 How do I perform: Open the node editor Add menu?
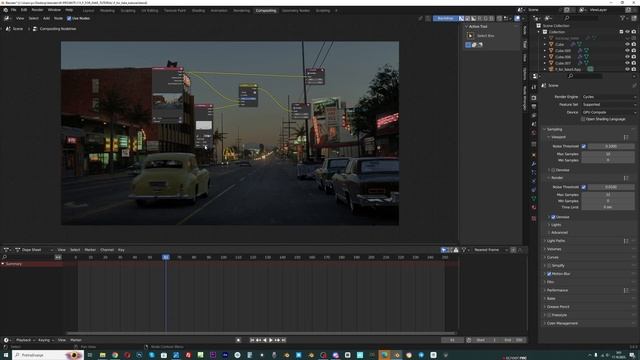click(46, 18)
